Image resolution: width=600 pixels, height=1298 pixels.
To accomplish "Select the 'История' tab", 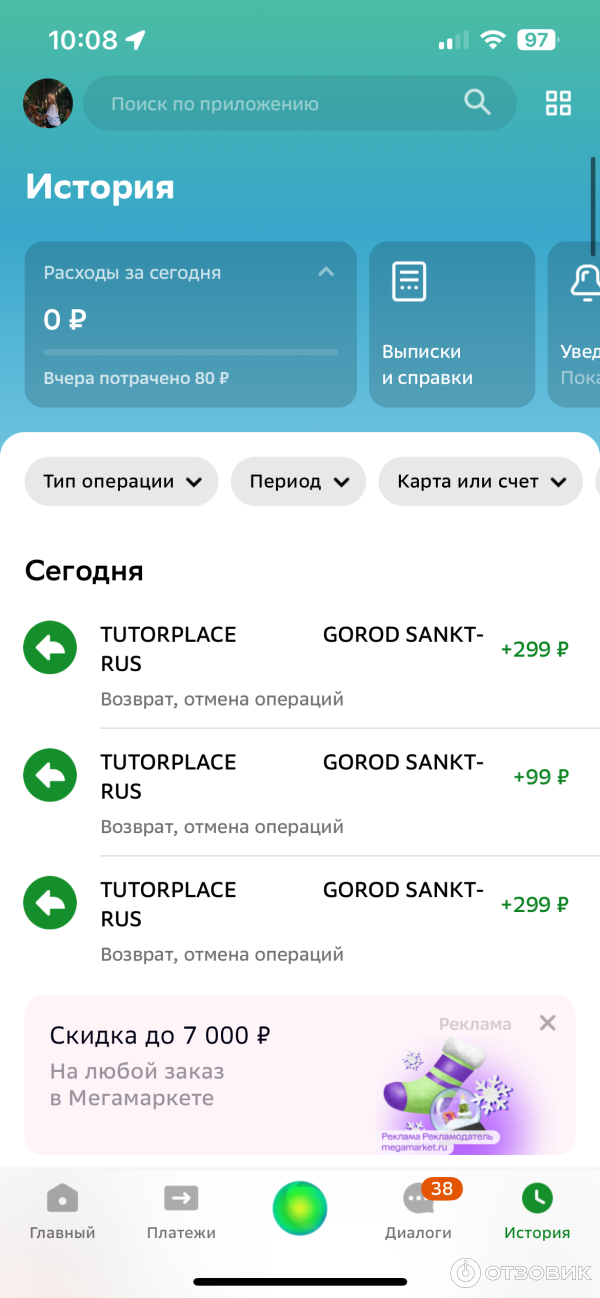I will coord(537,1211).
